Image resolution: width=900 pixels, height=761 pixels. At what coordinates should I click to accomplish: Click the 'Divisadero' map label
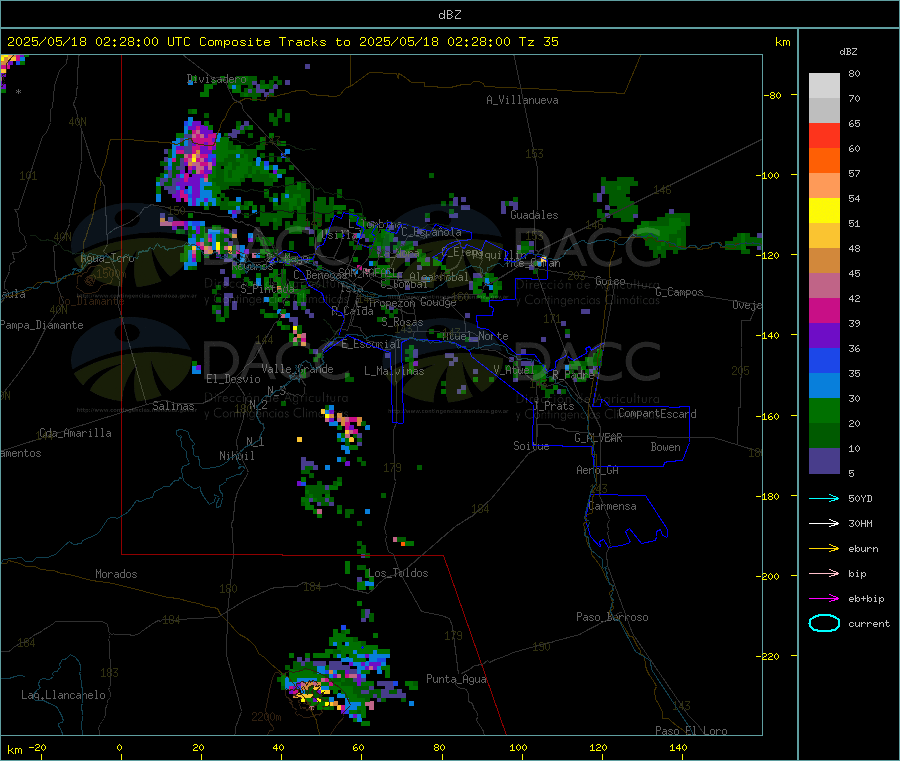[x=216, y=79]
